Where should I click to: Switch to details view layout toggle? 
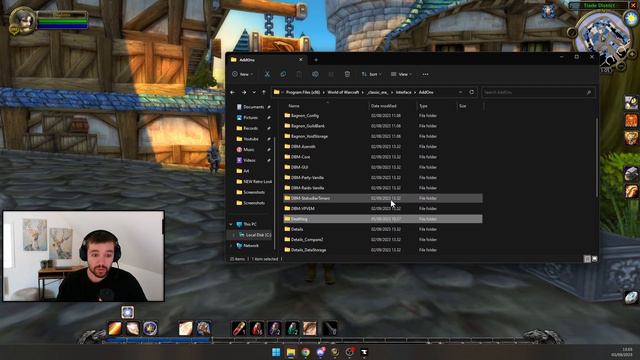pos(587,259)
